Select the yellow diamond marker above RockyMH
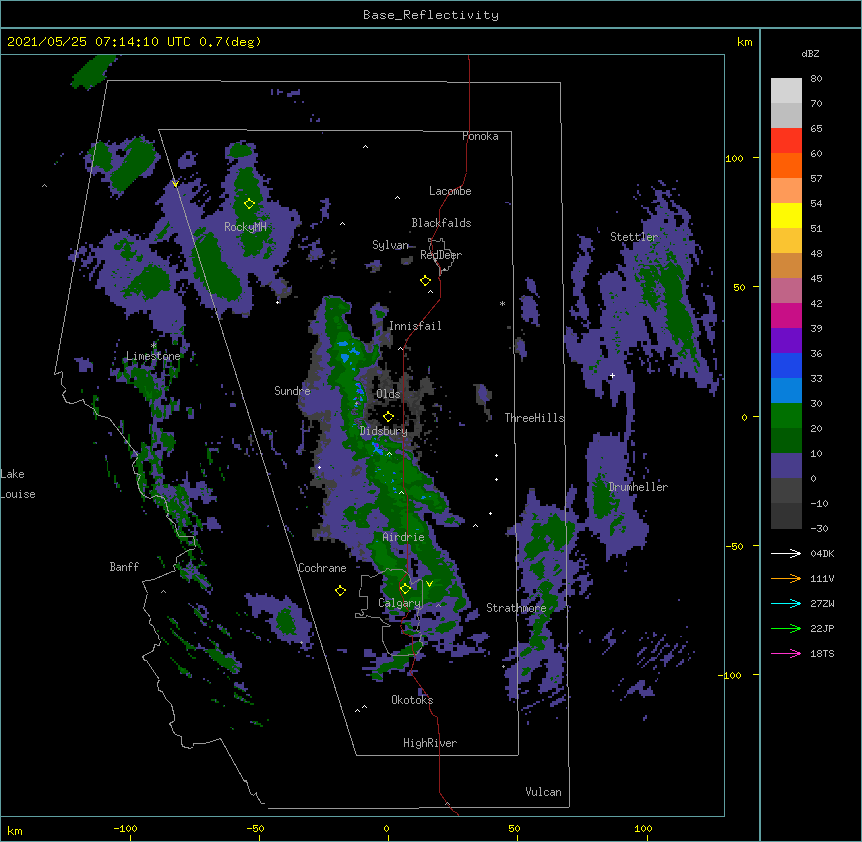Screen dimensions: 862x842 (250, 204)
